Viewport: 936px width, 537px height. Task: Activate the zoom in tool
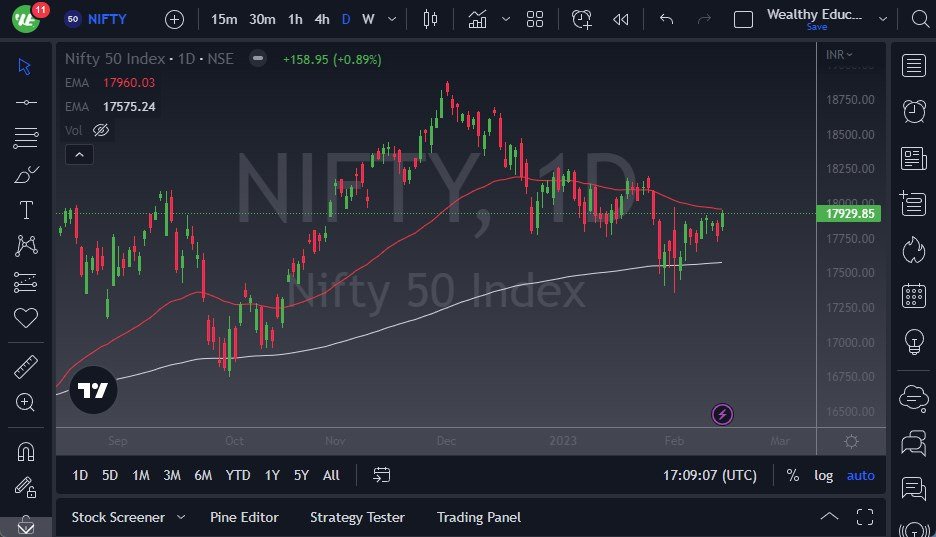(x=25, y=403)
